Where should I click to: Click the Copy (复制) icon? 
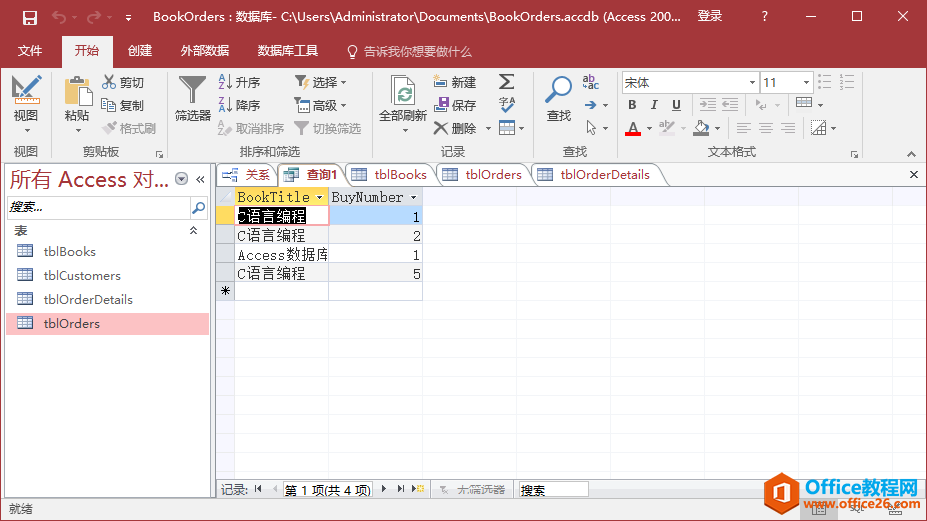click(x=109, y=105)
